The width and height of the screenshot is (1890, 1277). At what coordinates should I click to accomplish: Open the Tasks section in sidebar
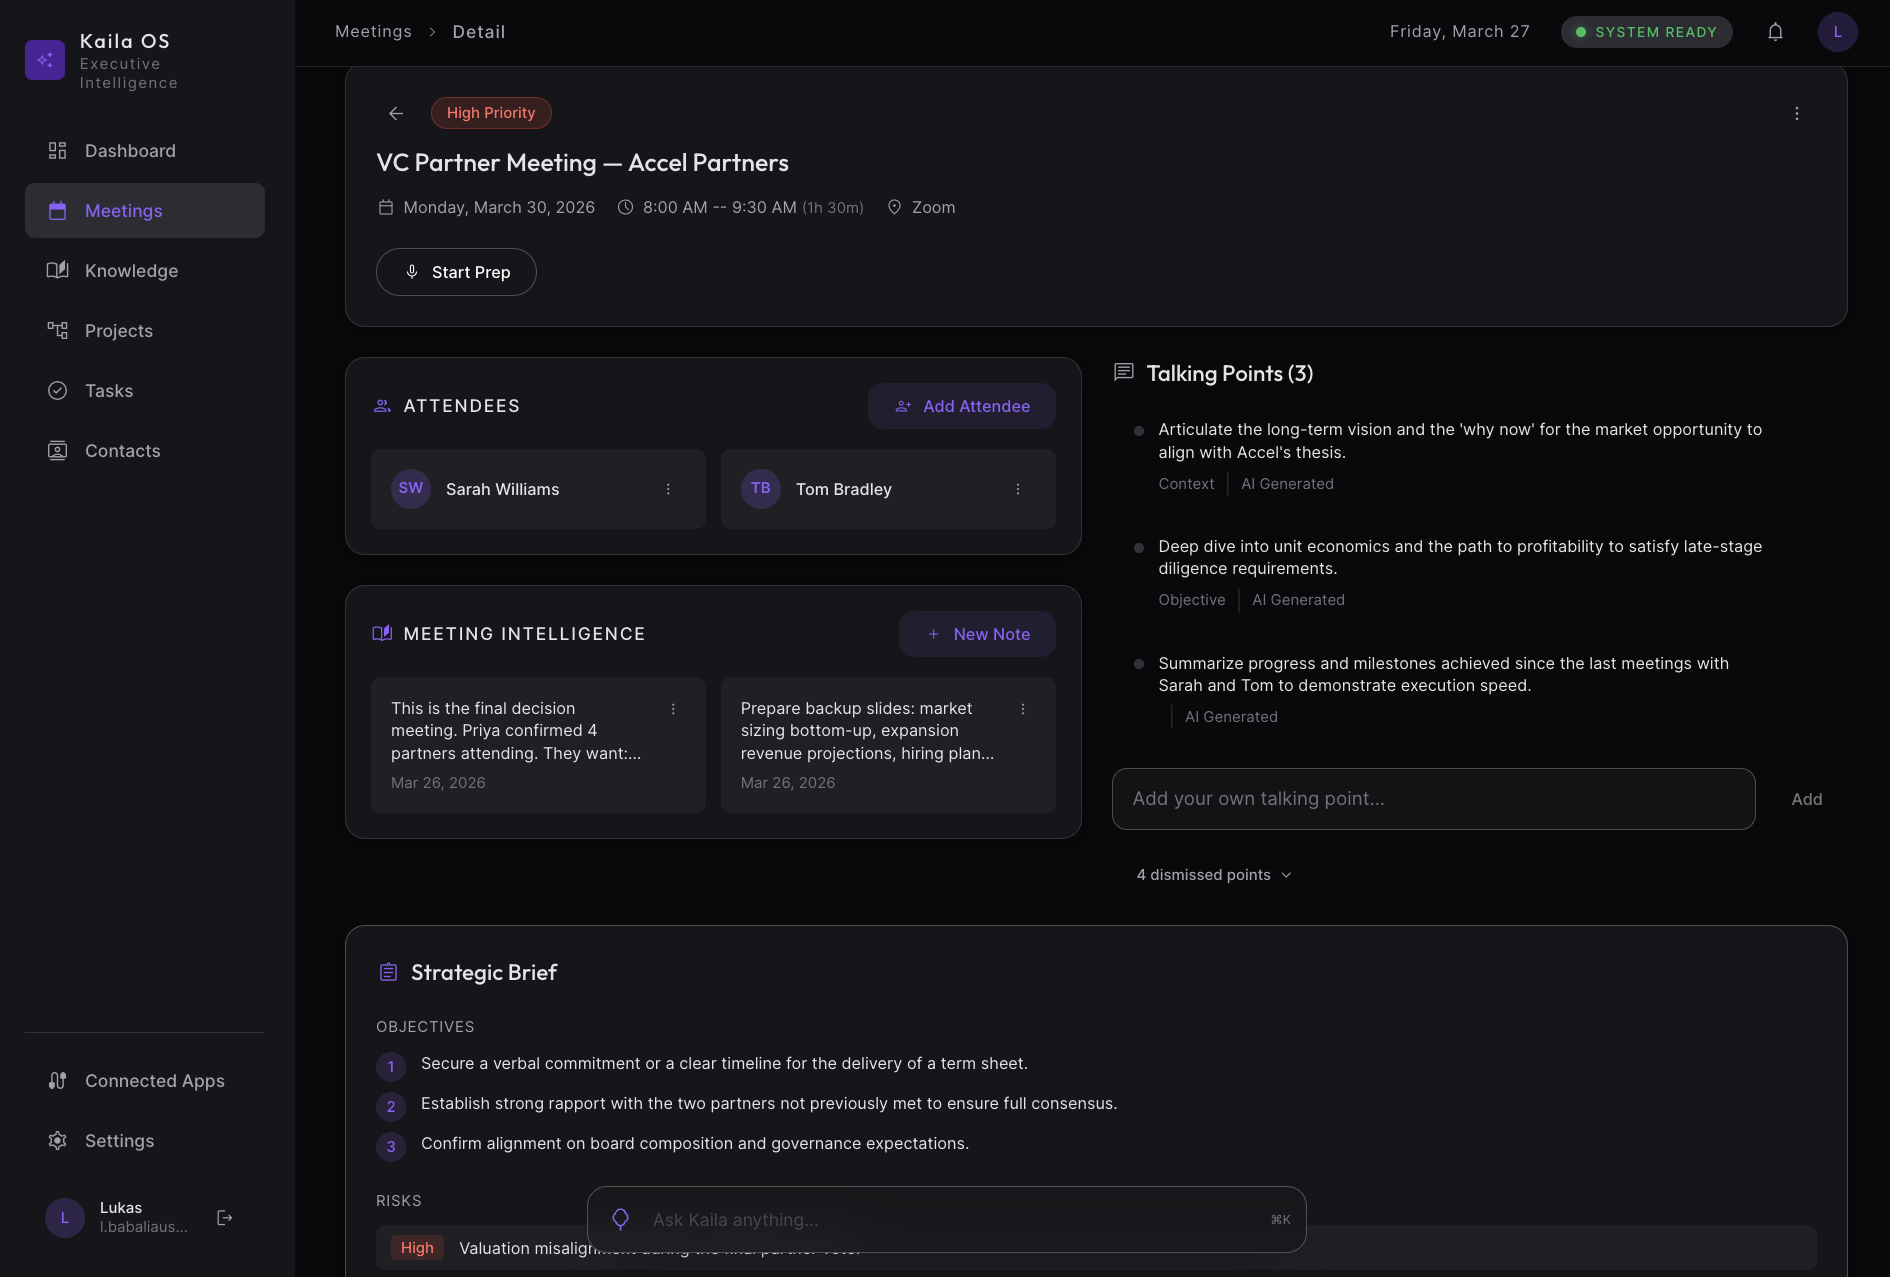pyautogui.click(x=109, y=391)
